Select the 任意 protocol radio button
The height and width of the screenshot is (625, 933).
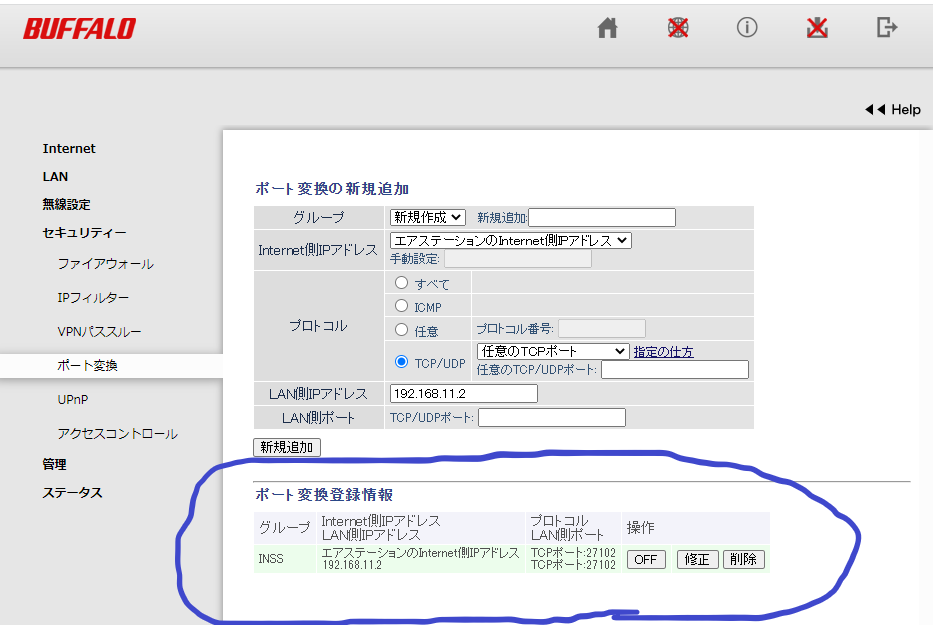pos(402,329)
